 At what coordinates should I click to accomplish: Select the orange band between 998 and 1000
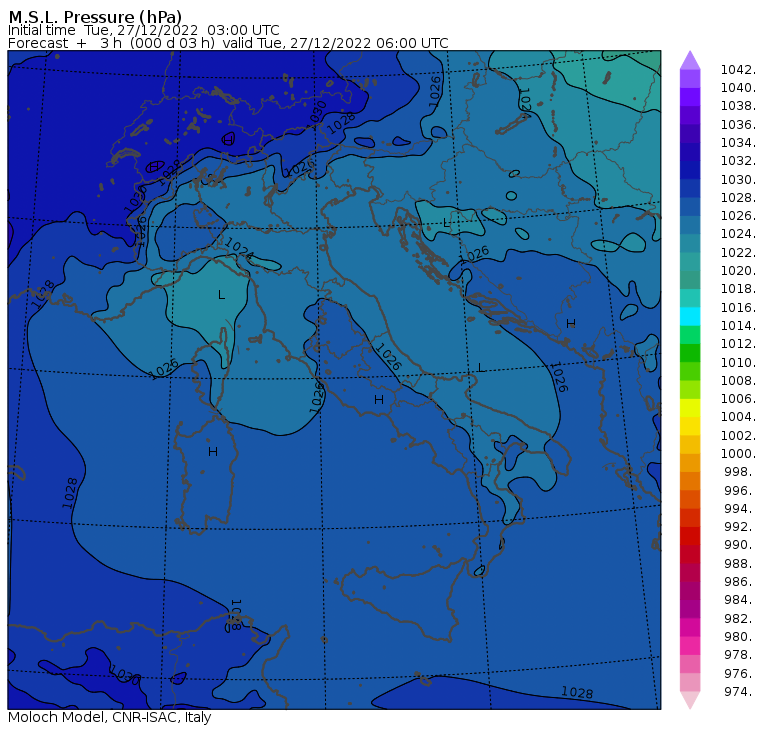click(x=690, y=462)
